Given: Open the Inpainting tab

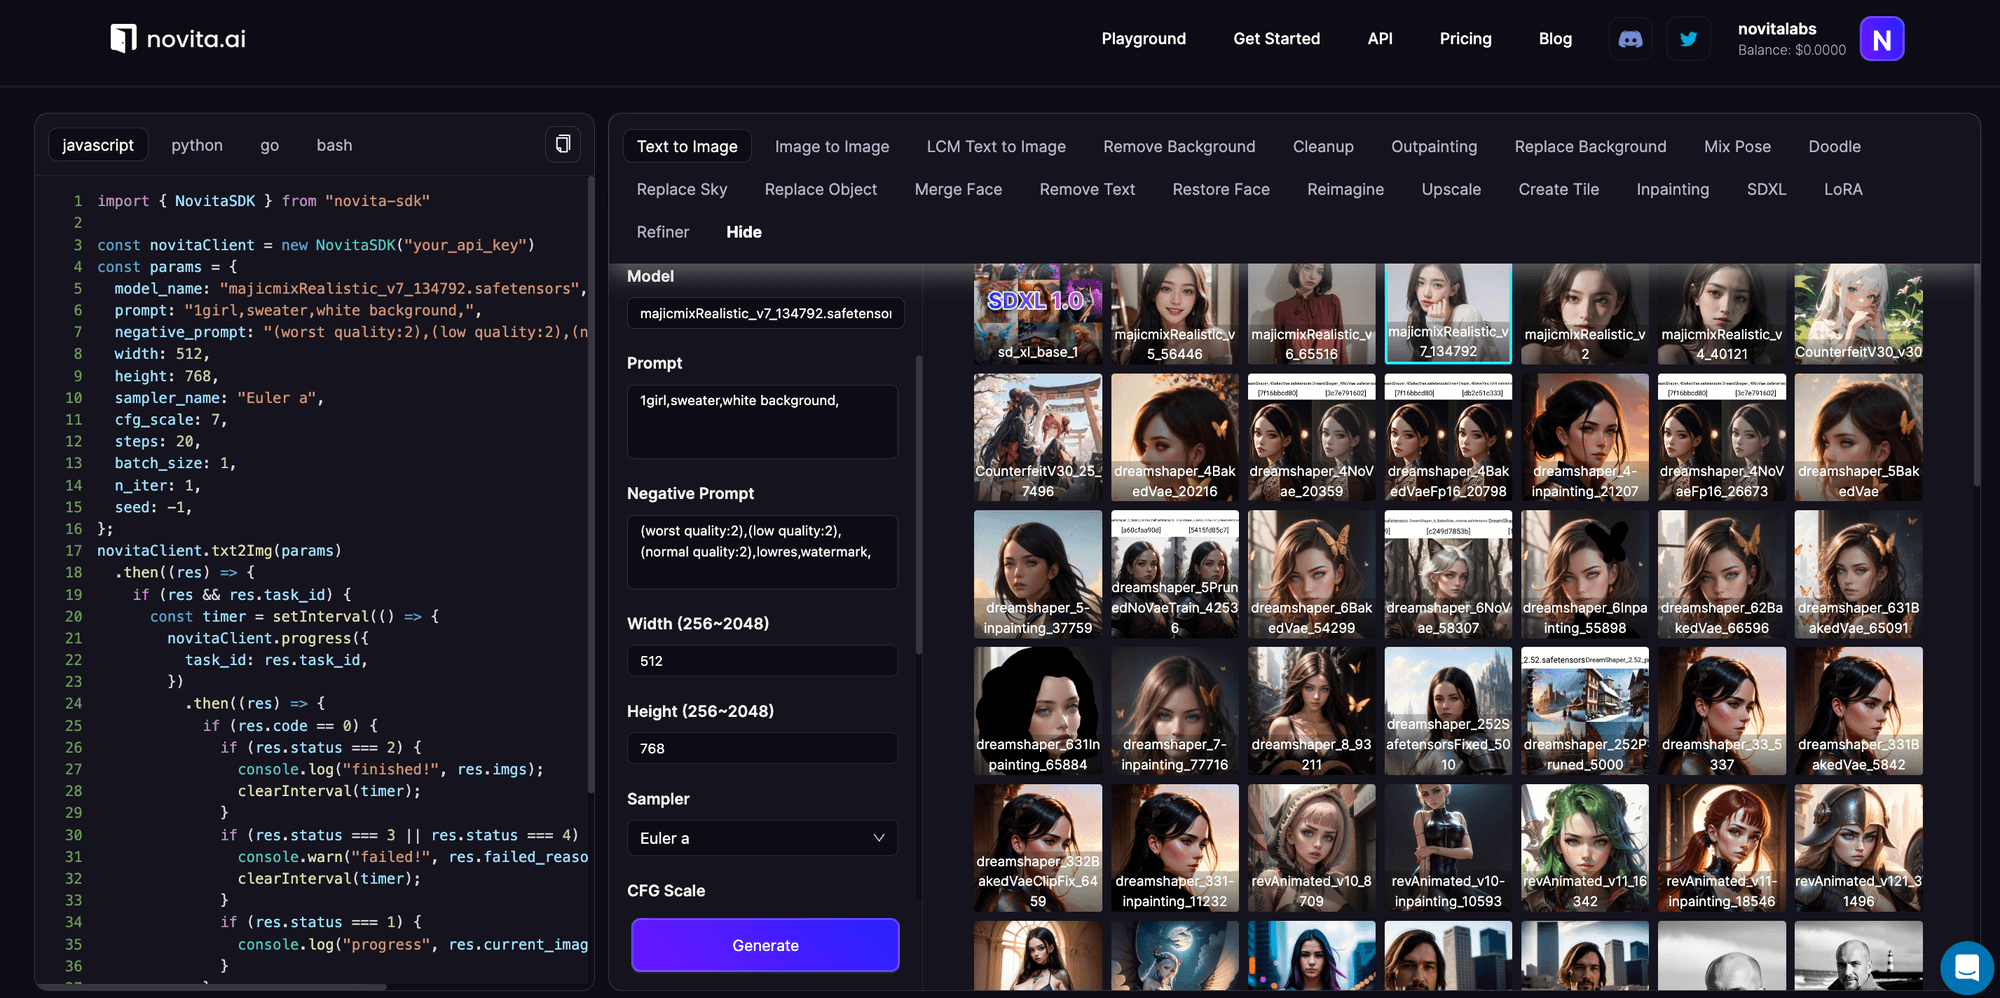Looking at the screenshot, I should pyautogui.click(x=1672, y=190).
